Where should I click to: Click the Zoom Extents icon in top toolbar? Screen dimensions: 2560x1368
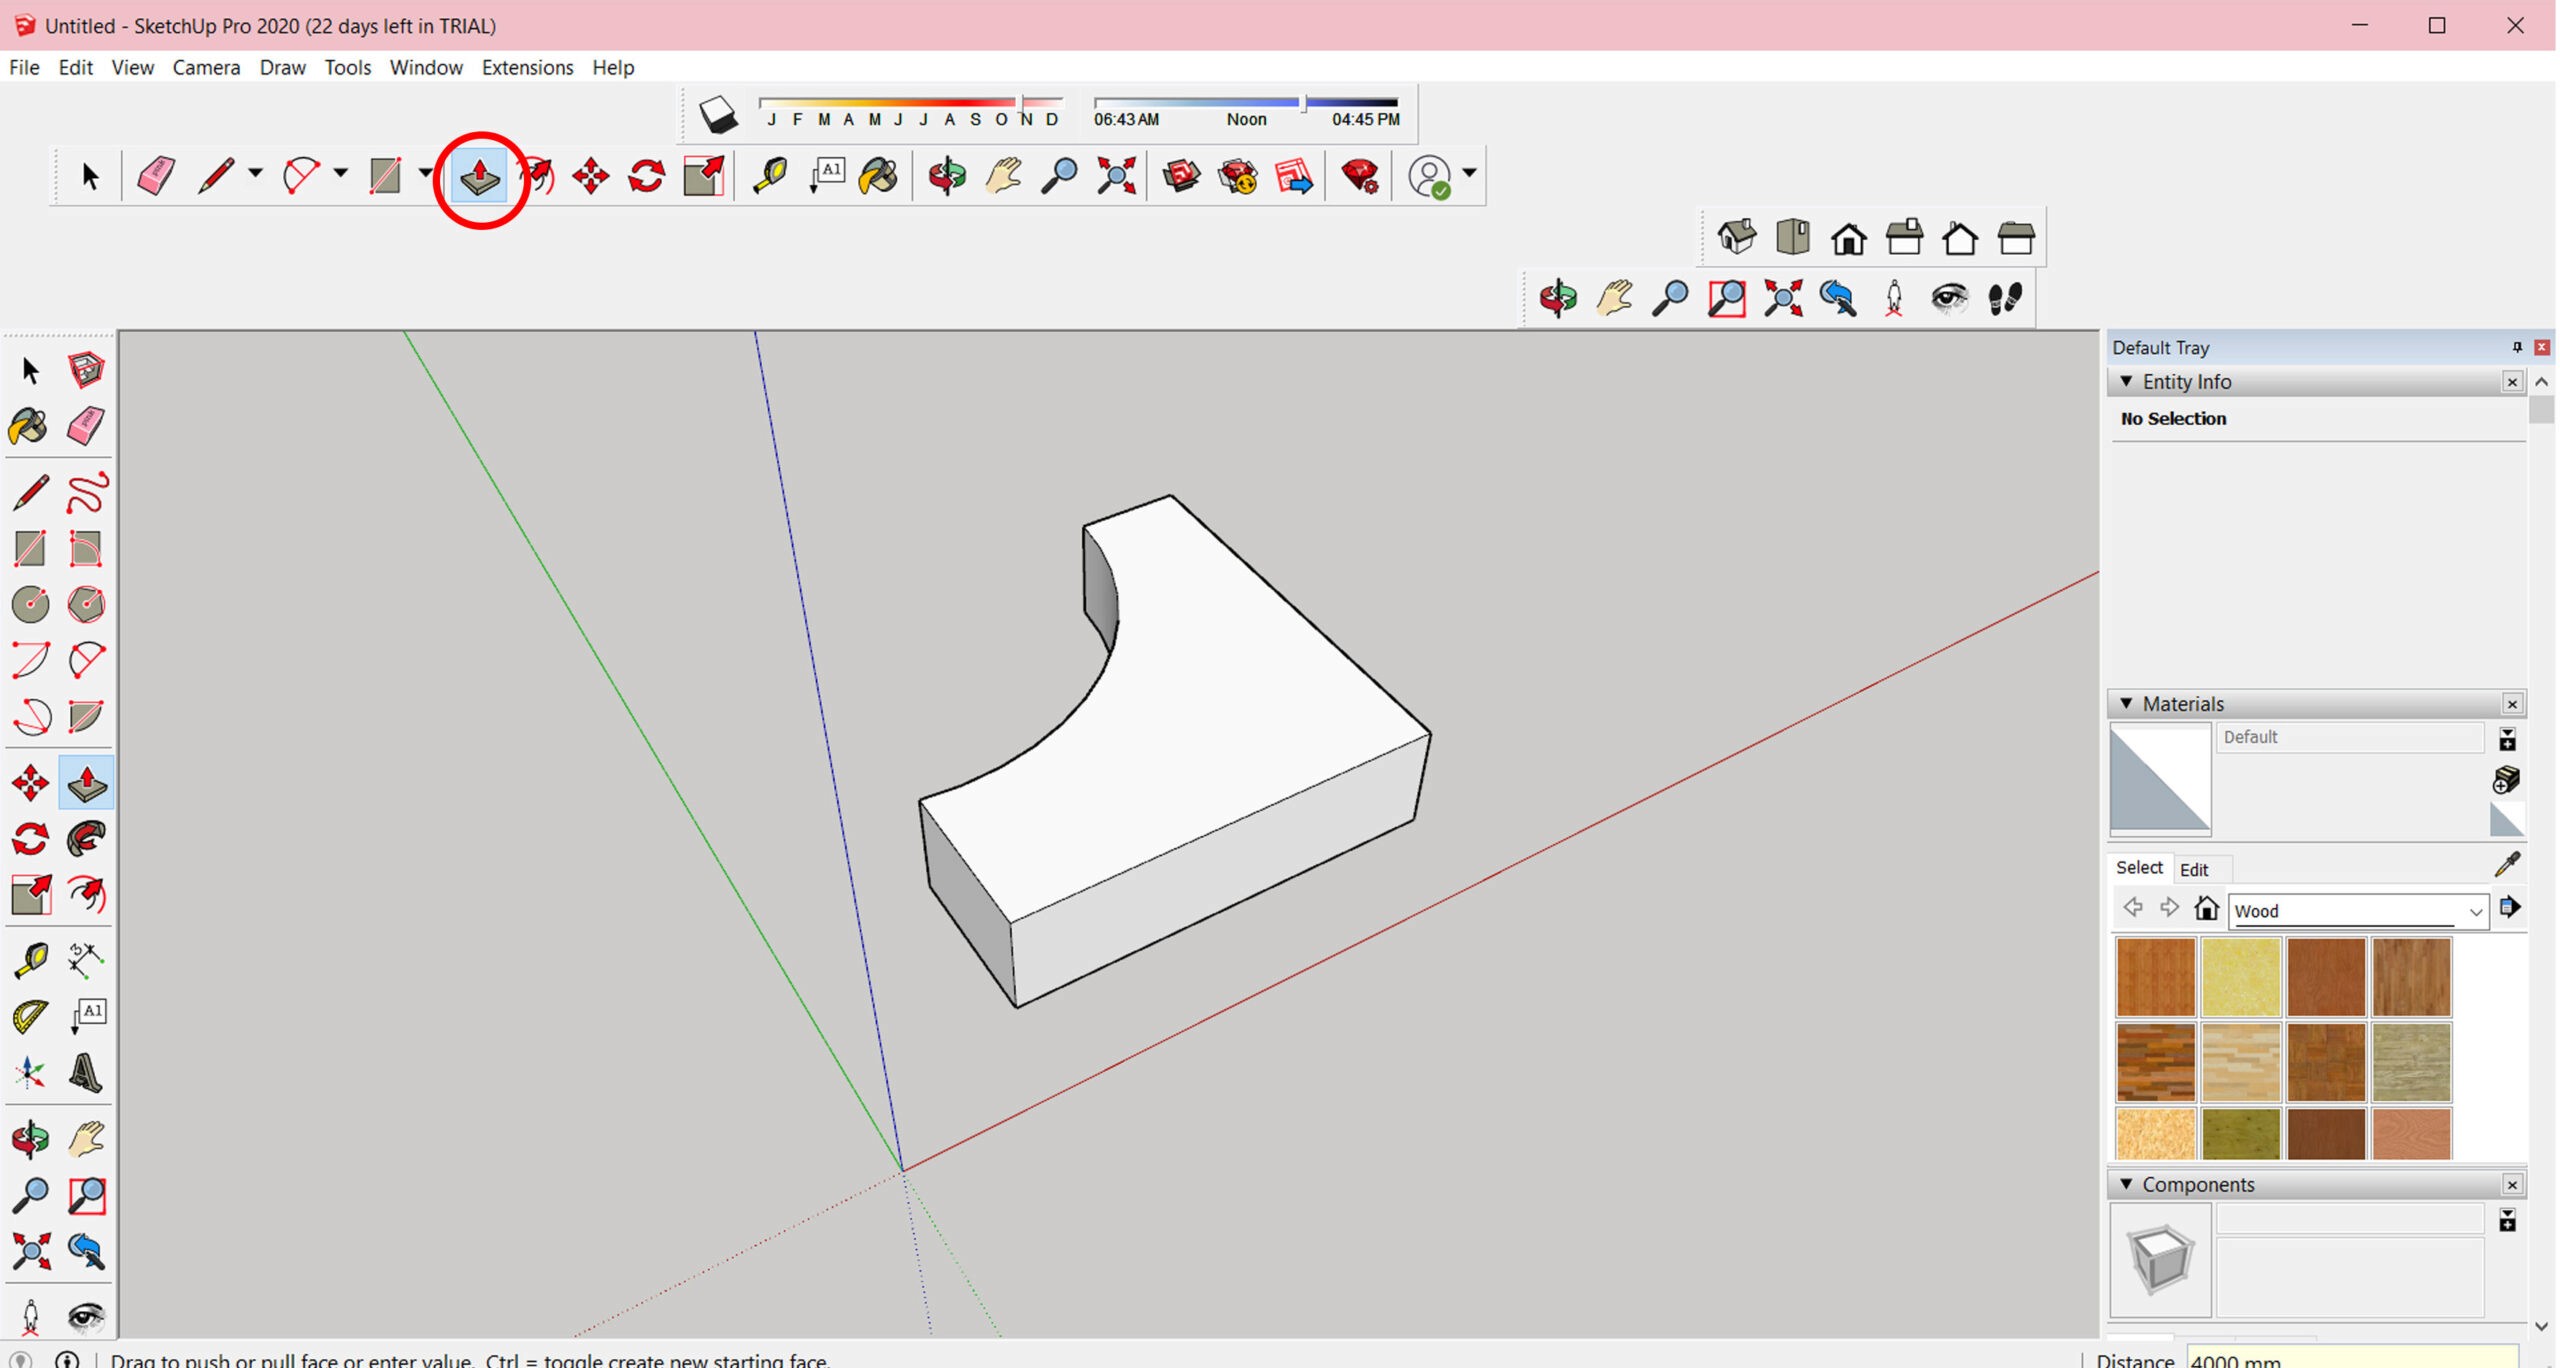(x=1116, y=176)
